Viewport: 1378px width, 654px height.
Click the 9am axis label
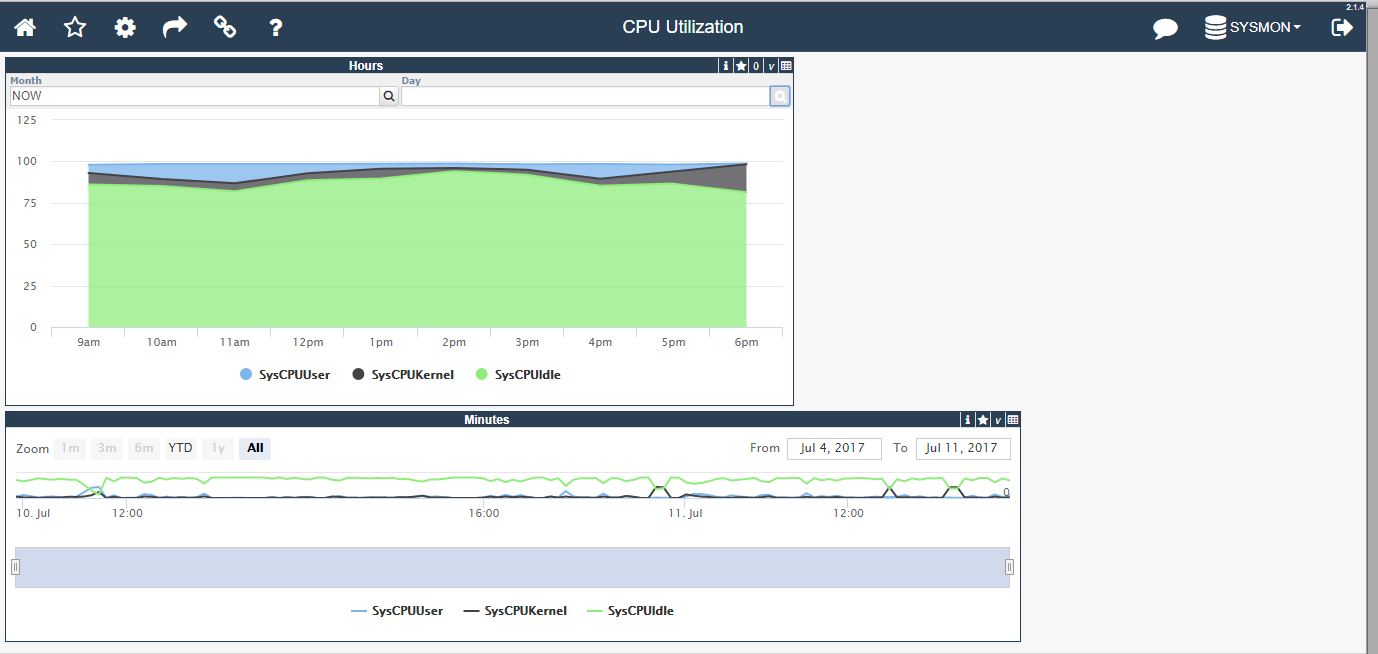coord(88,342)
